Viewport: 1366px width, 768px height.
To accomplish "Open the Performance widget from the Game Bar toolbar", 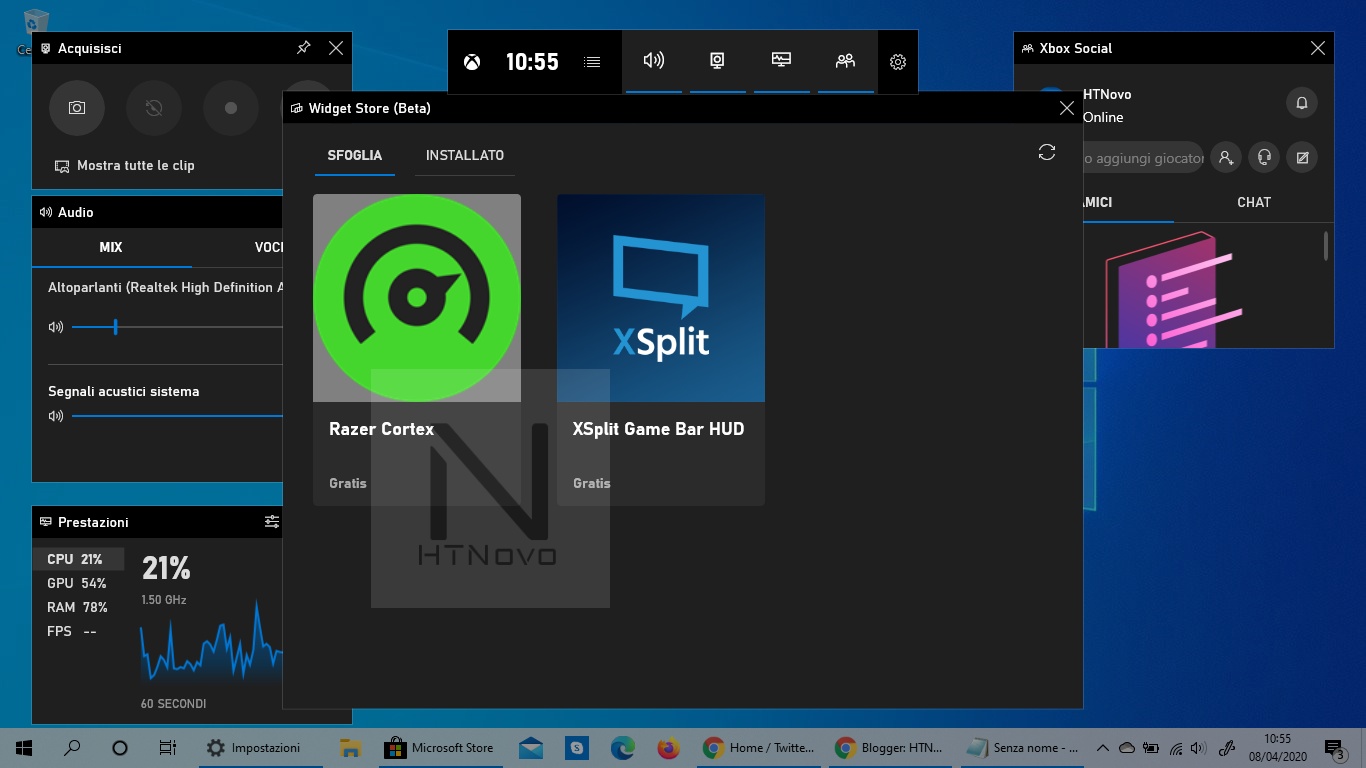I will (x=781, y=61).
